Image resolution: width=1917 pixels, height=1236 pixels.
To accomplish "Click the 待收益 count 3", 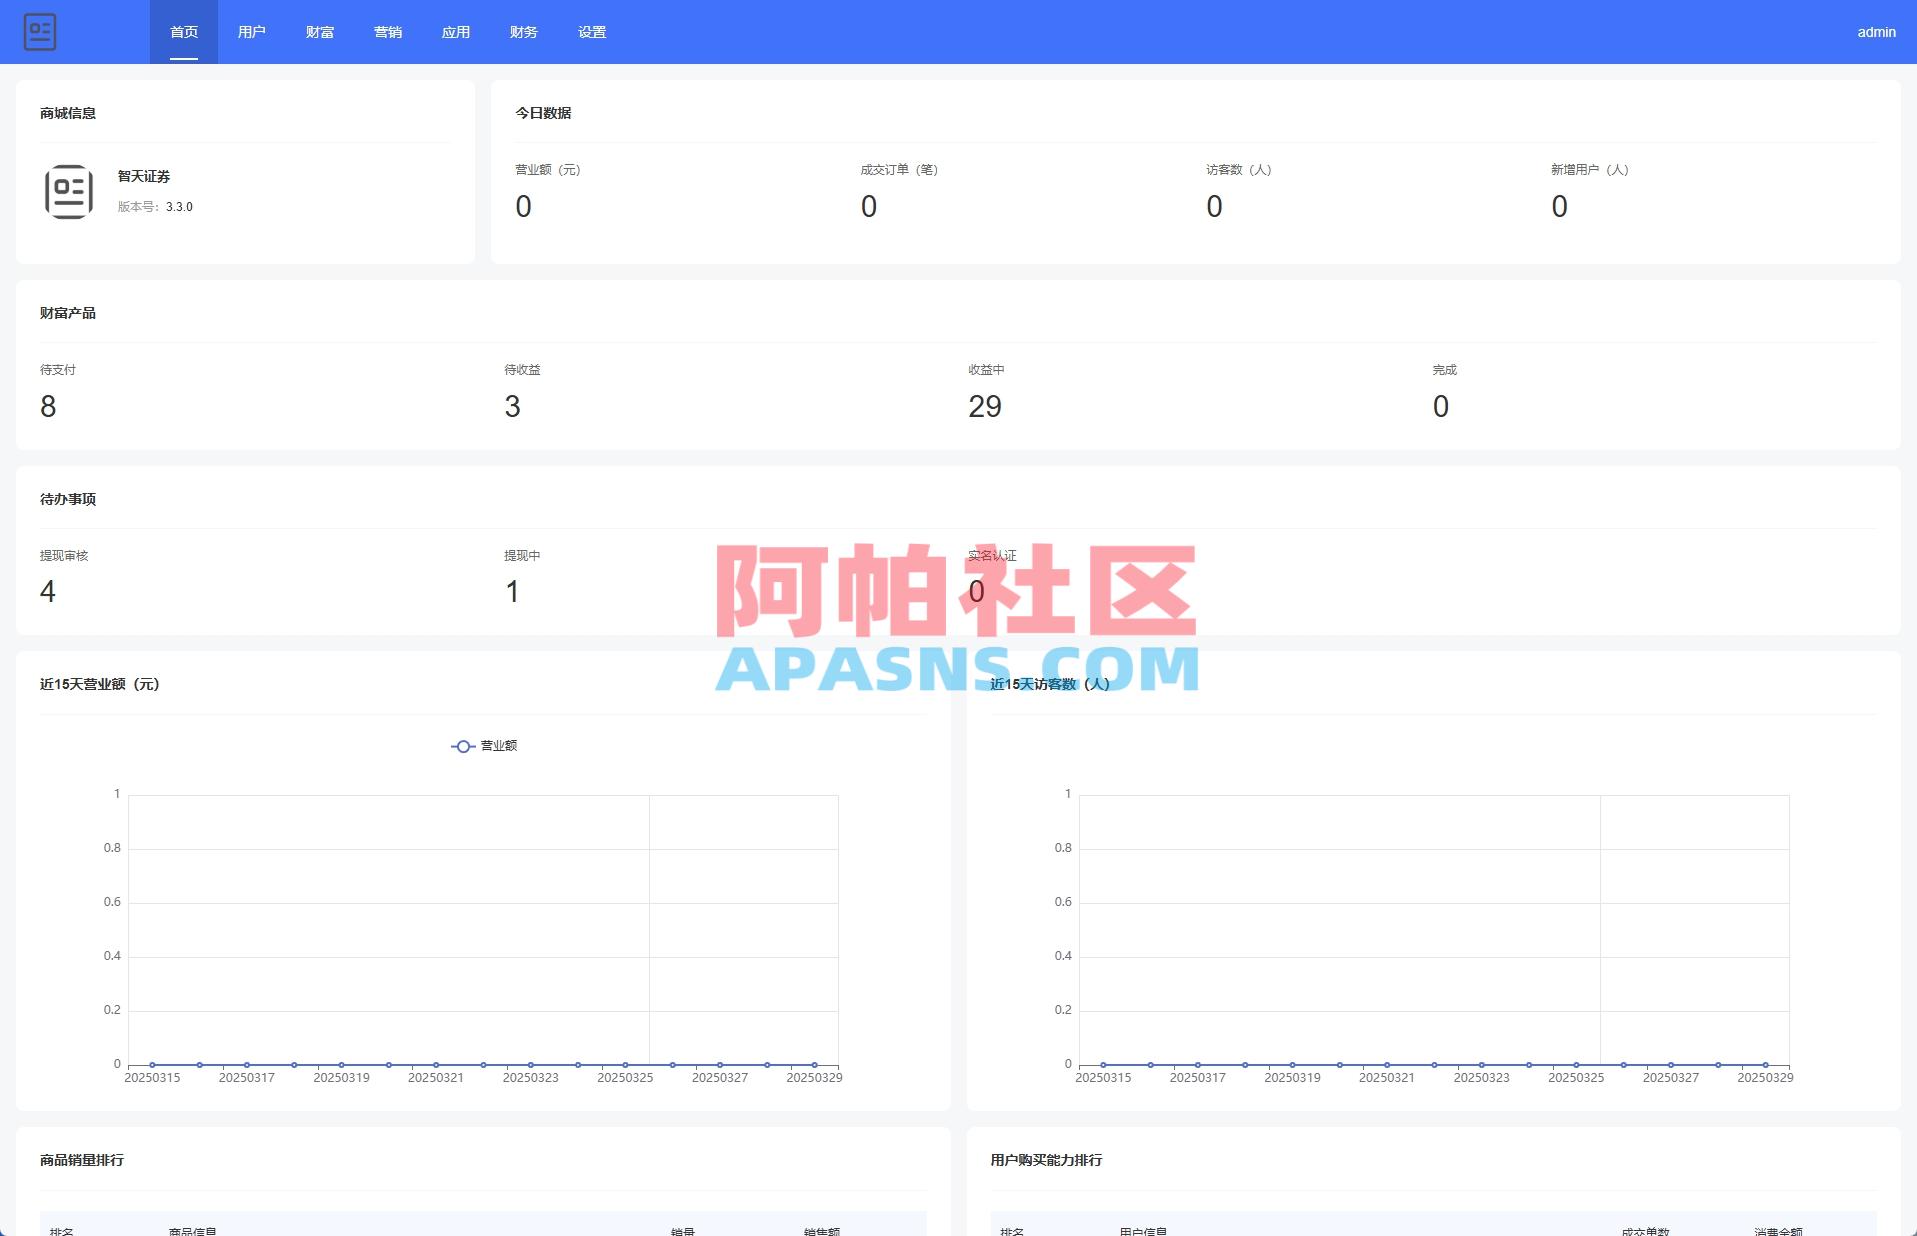I will (x=512, y=406).
